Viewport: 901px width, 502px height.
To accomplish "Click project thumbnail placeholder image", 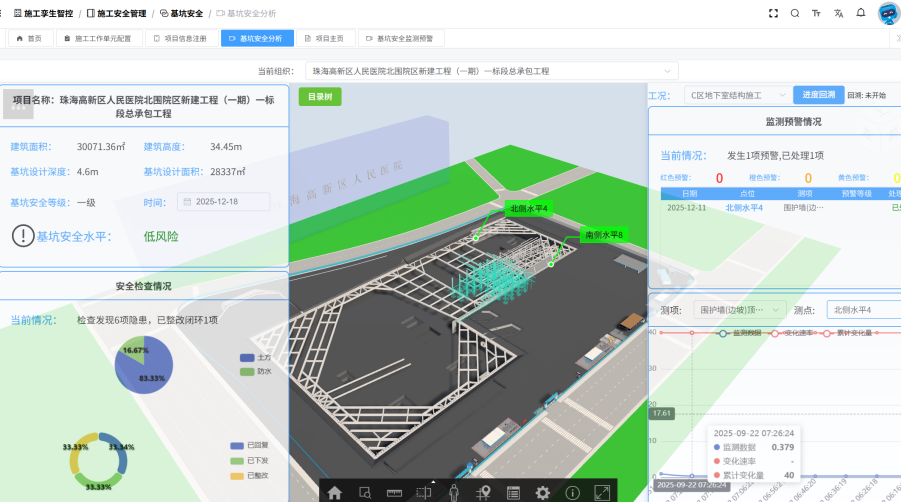I will tap(18, 103).
